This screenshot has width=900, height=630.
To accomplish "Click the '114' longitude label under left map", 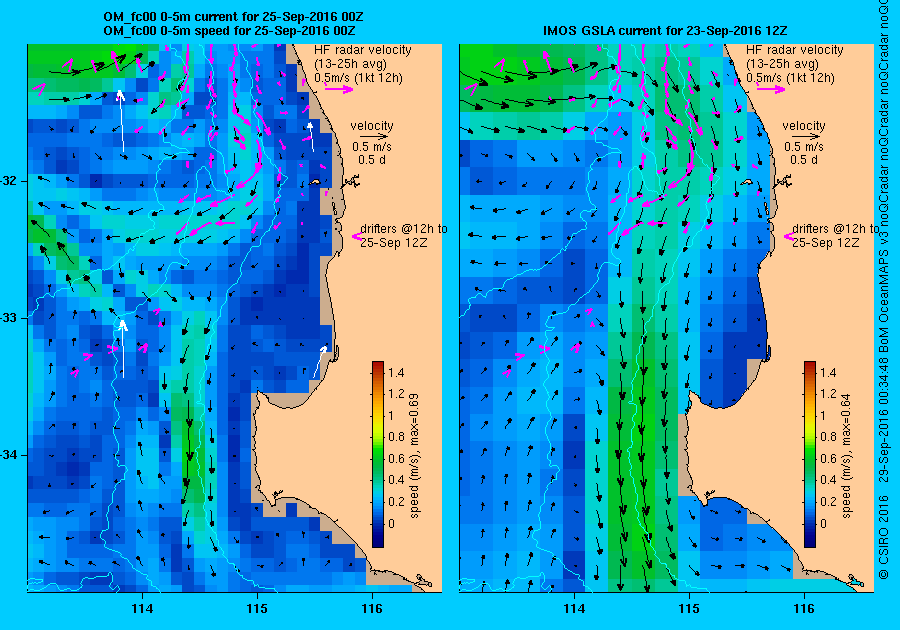I will [142, 608].
